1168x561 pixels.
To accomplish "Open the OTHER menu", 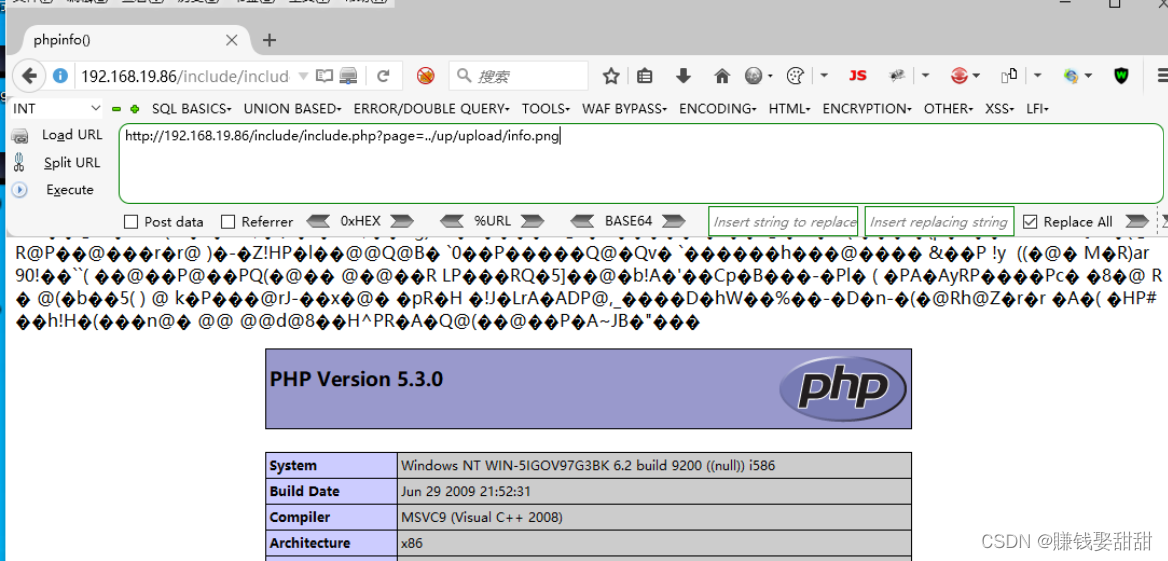I will 948,109.
